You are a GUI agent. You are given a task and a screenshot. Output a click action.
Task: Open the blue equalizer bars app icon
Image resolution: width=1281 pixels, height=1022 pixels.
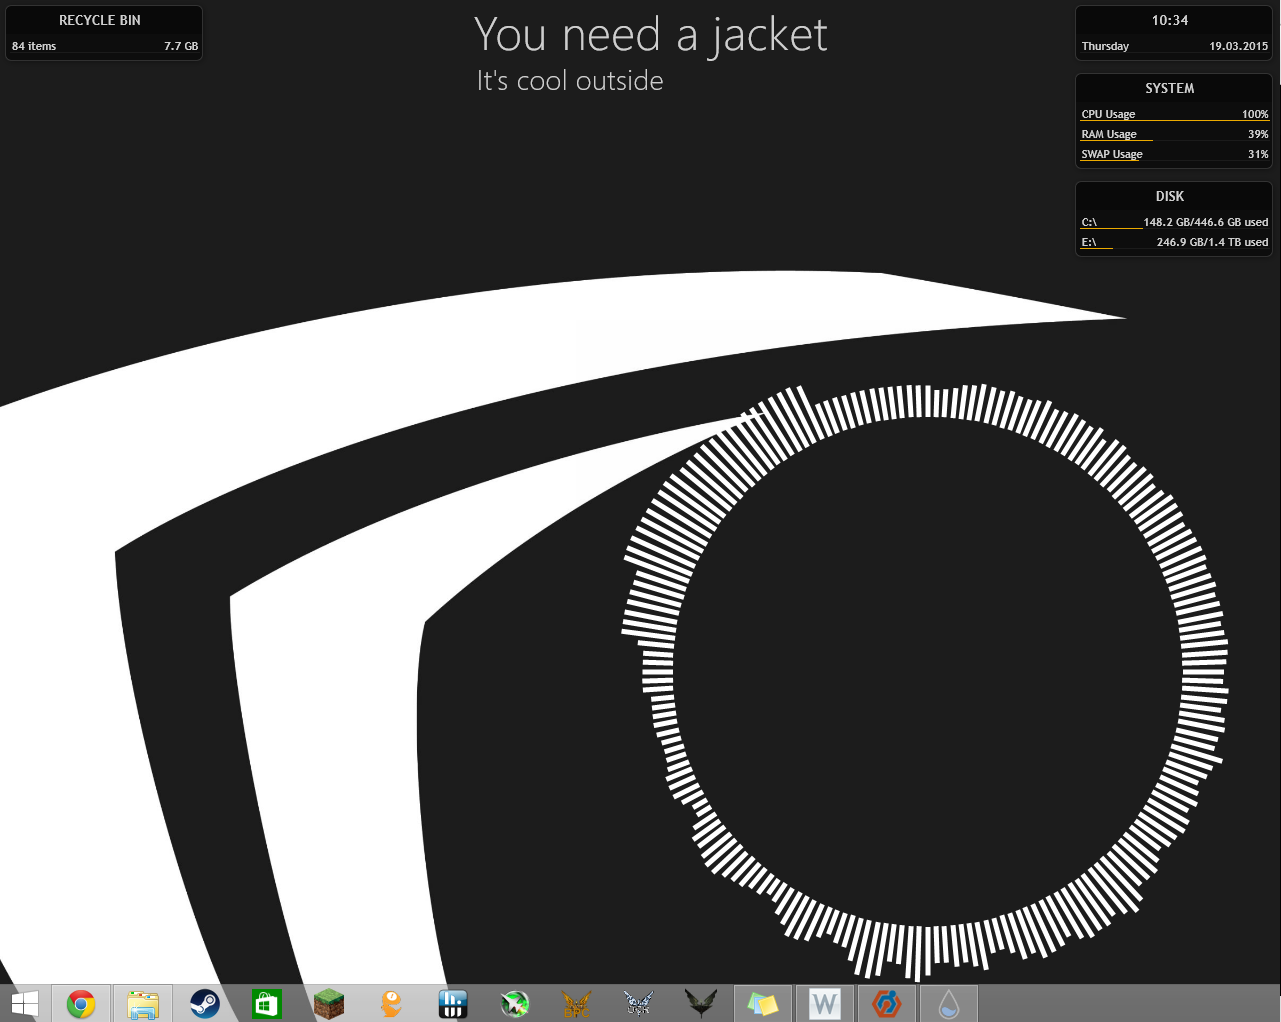coord(453,1004)
